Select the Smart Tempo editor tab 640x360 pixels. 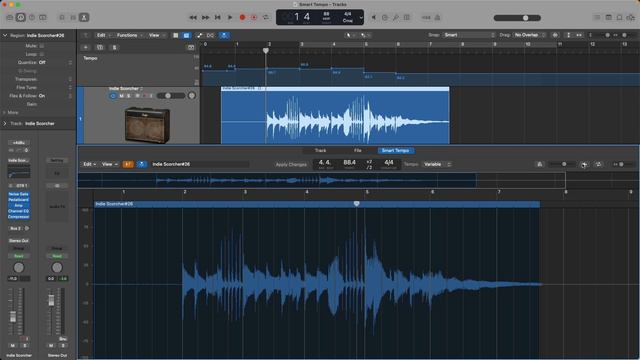396,151
